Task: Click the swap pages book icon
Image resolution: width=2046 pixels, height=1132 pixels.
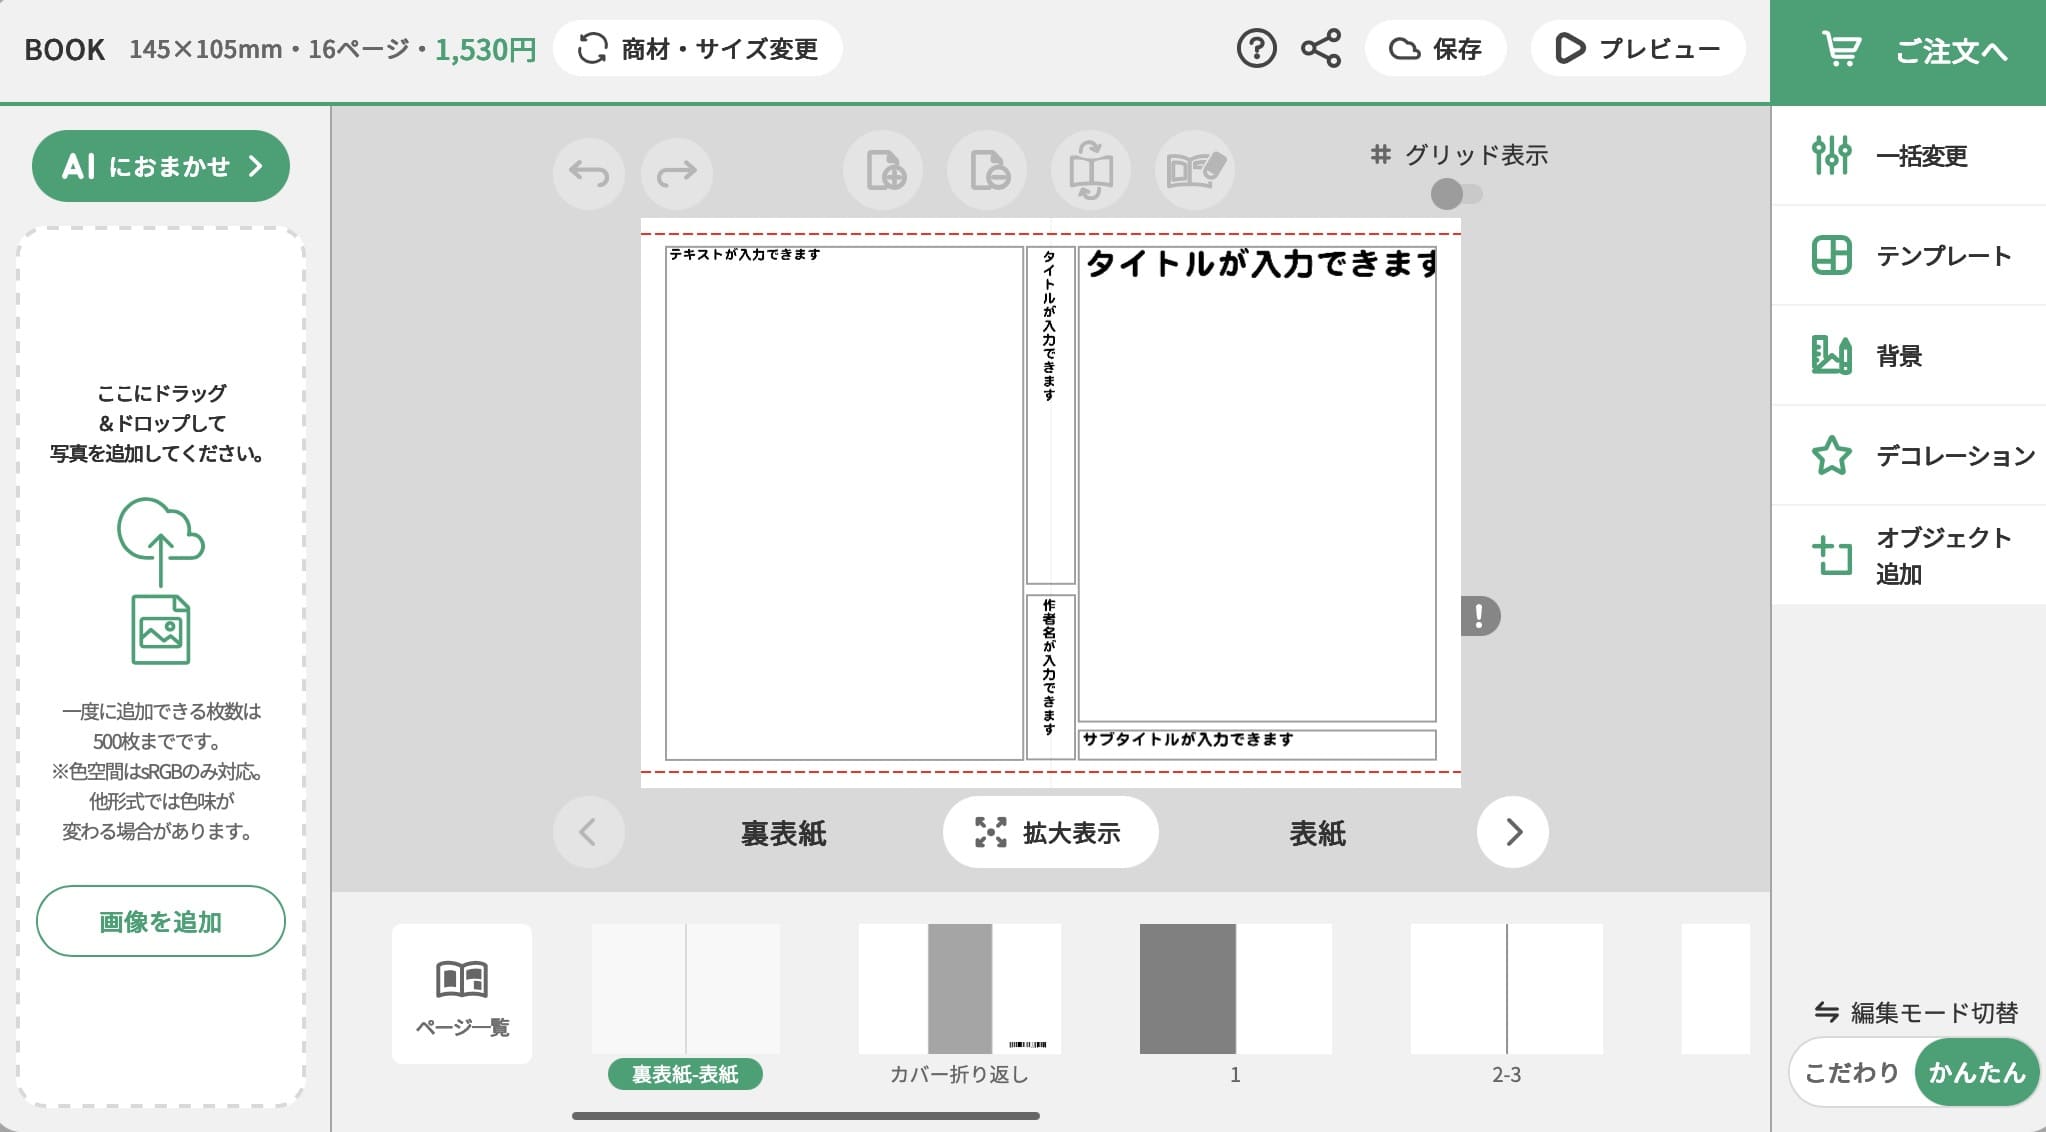Action: click(1091, 171)
